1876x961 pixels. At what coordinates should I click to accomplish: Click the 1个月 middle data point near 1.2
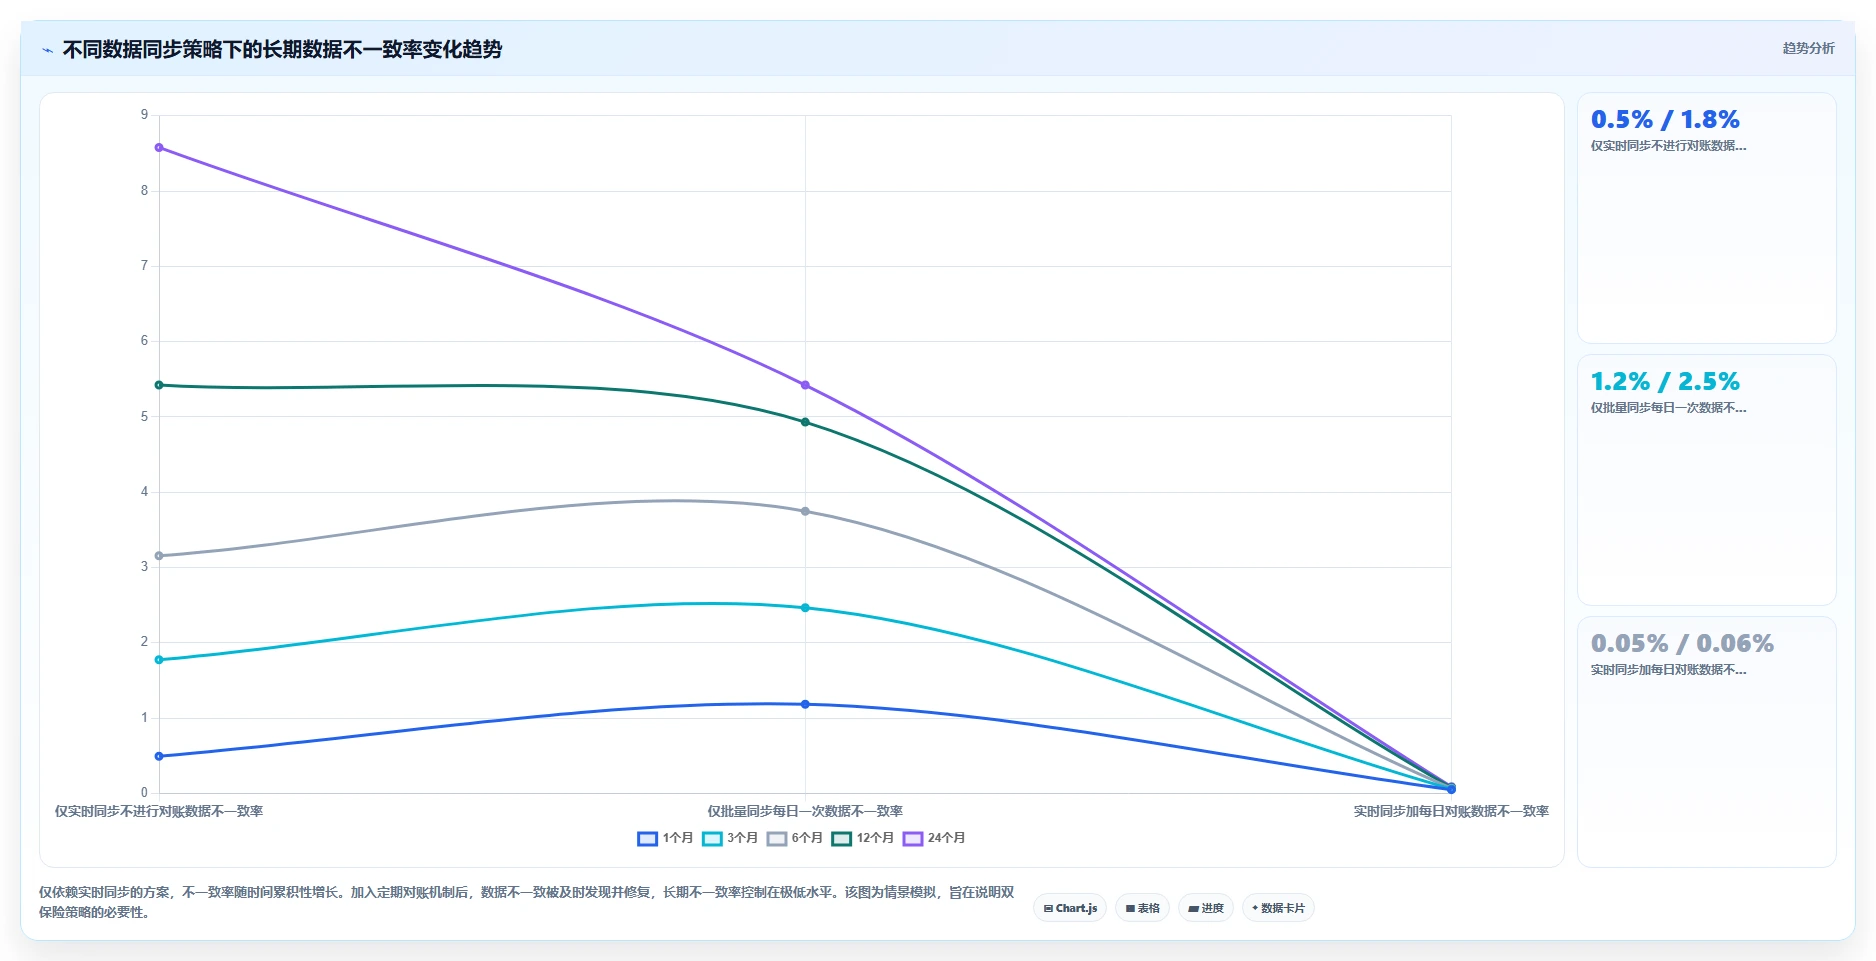(x=805, y=704)
